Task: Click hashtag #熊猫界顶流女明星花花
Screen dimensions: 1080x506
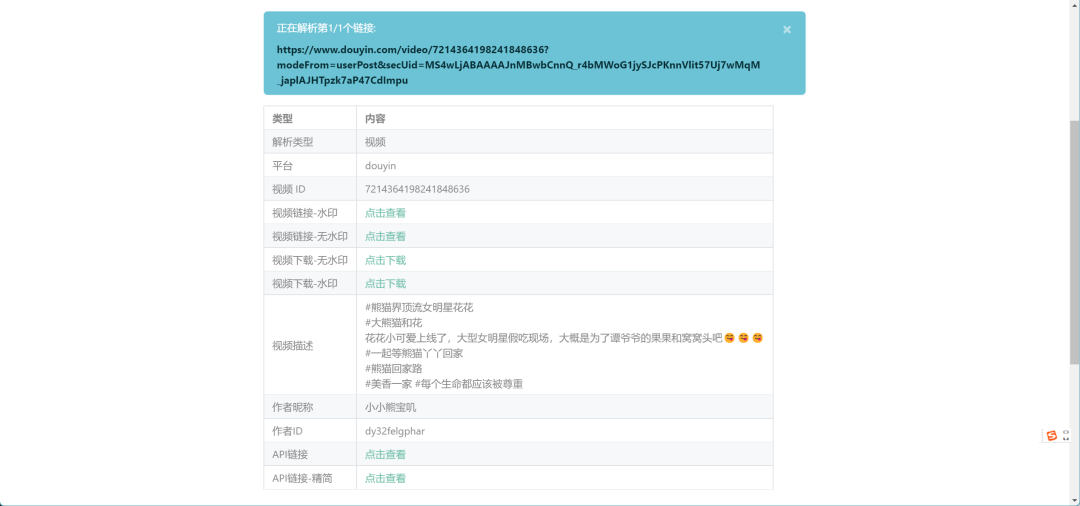Action: pos(419,307)
